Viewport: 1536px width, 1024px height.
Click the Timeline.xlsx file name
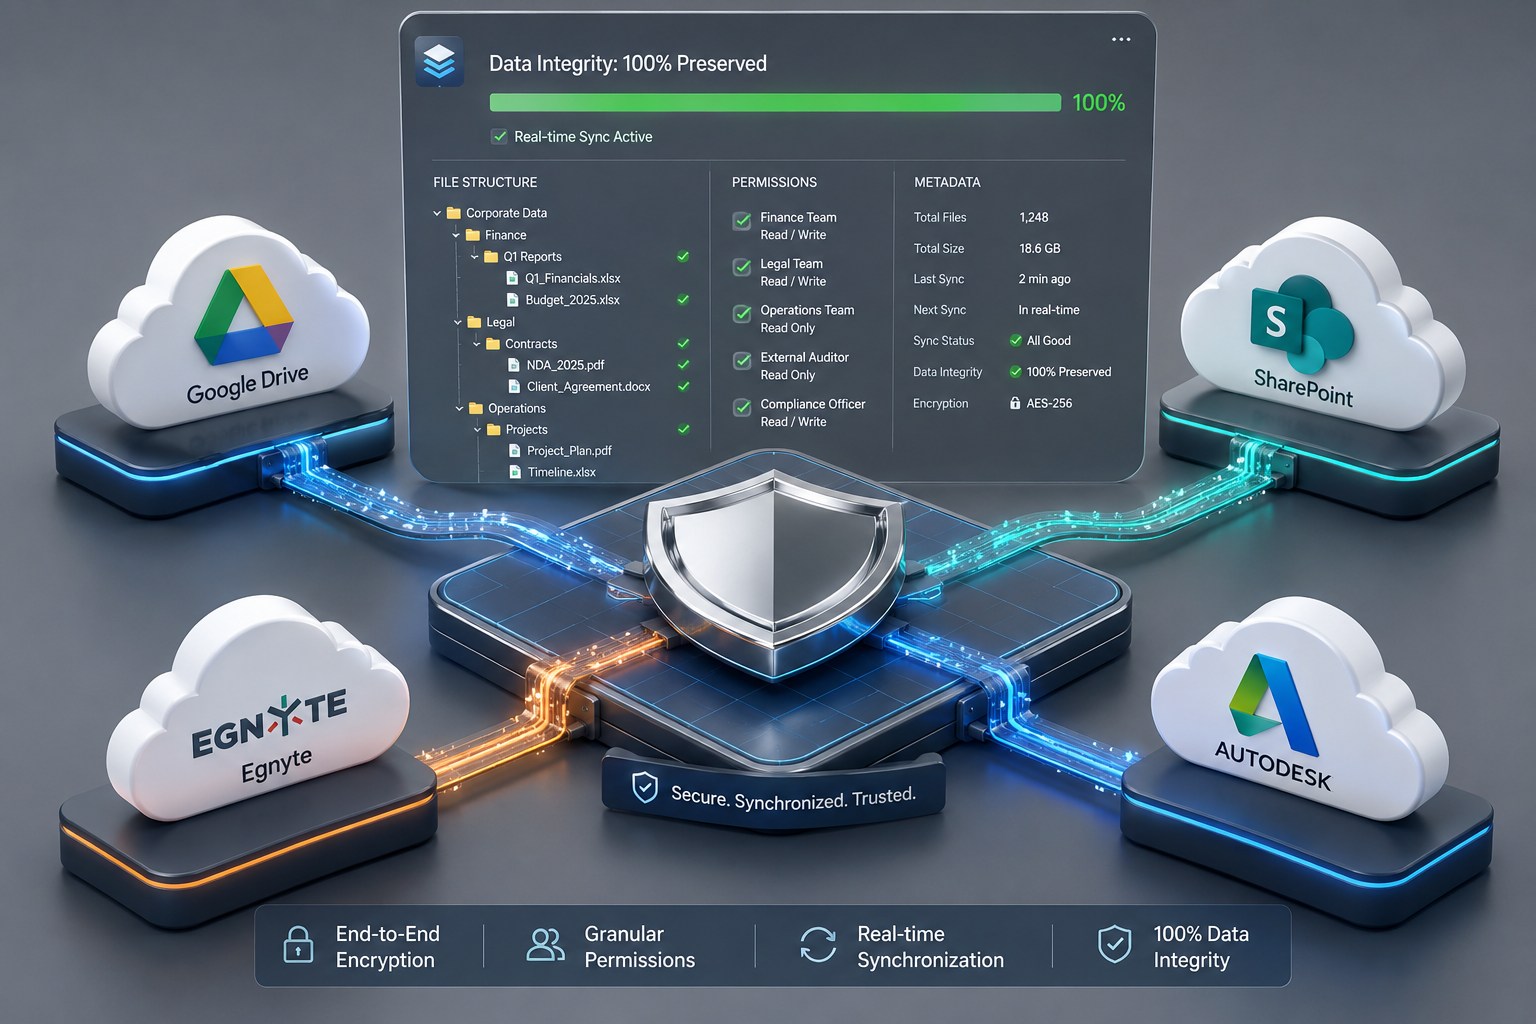(x=561, y=472)
